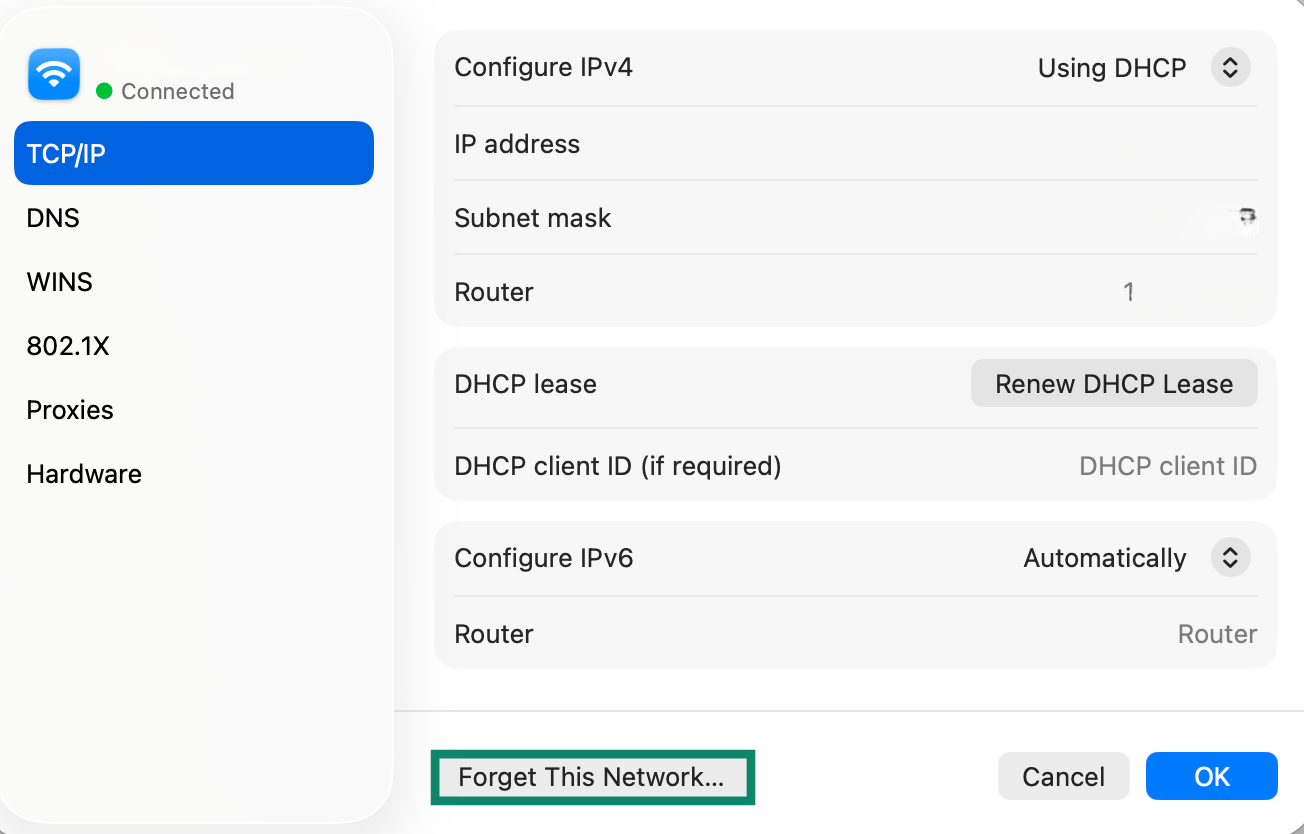Viewport: 1304px width, 834px height.
Task: Click the Wi-Fi icon in the sidebar
Action: point(53,74)
